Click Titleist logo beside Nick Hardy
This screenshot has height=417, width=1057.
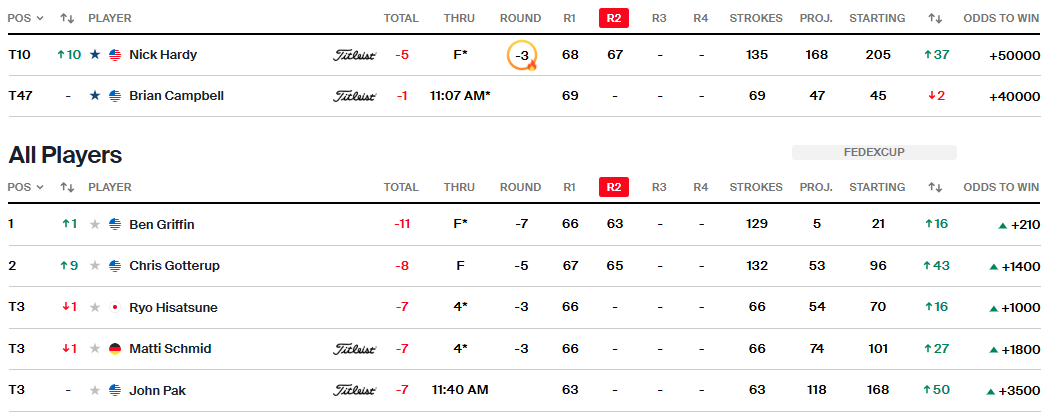(354, 55)
